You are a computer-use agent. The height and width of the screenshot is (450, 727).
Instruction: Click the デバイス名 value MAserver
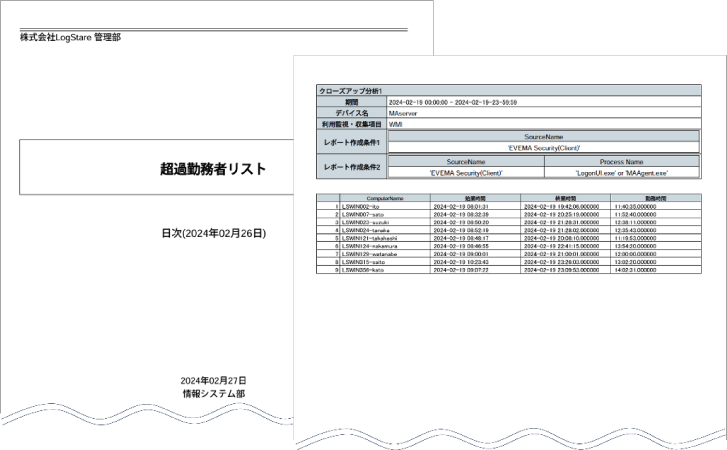404,113
